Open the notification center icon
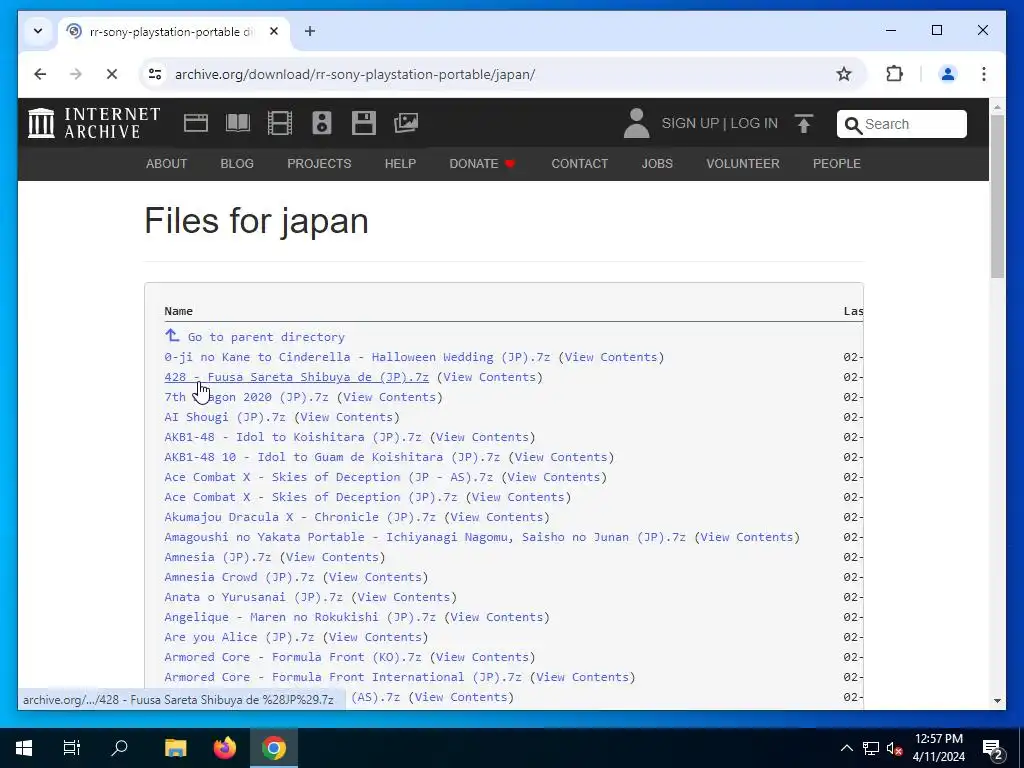The image size is (1024, 768). pyautogui.click(x=992, y=748)
